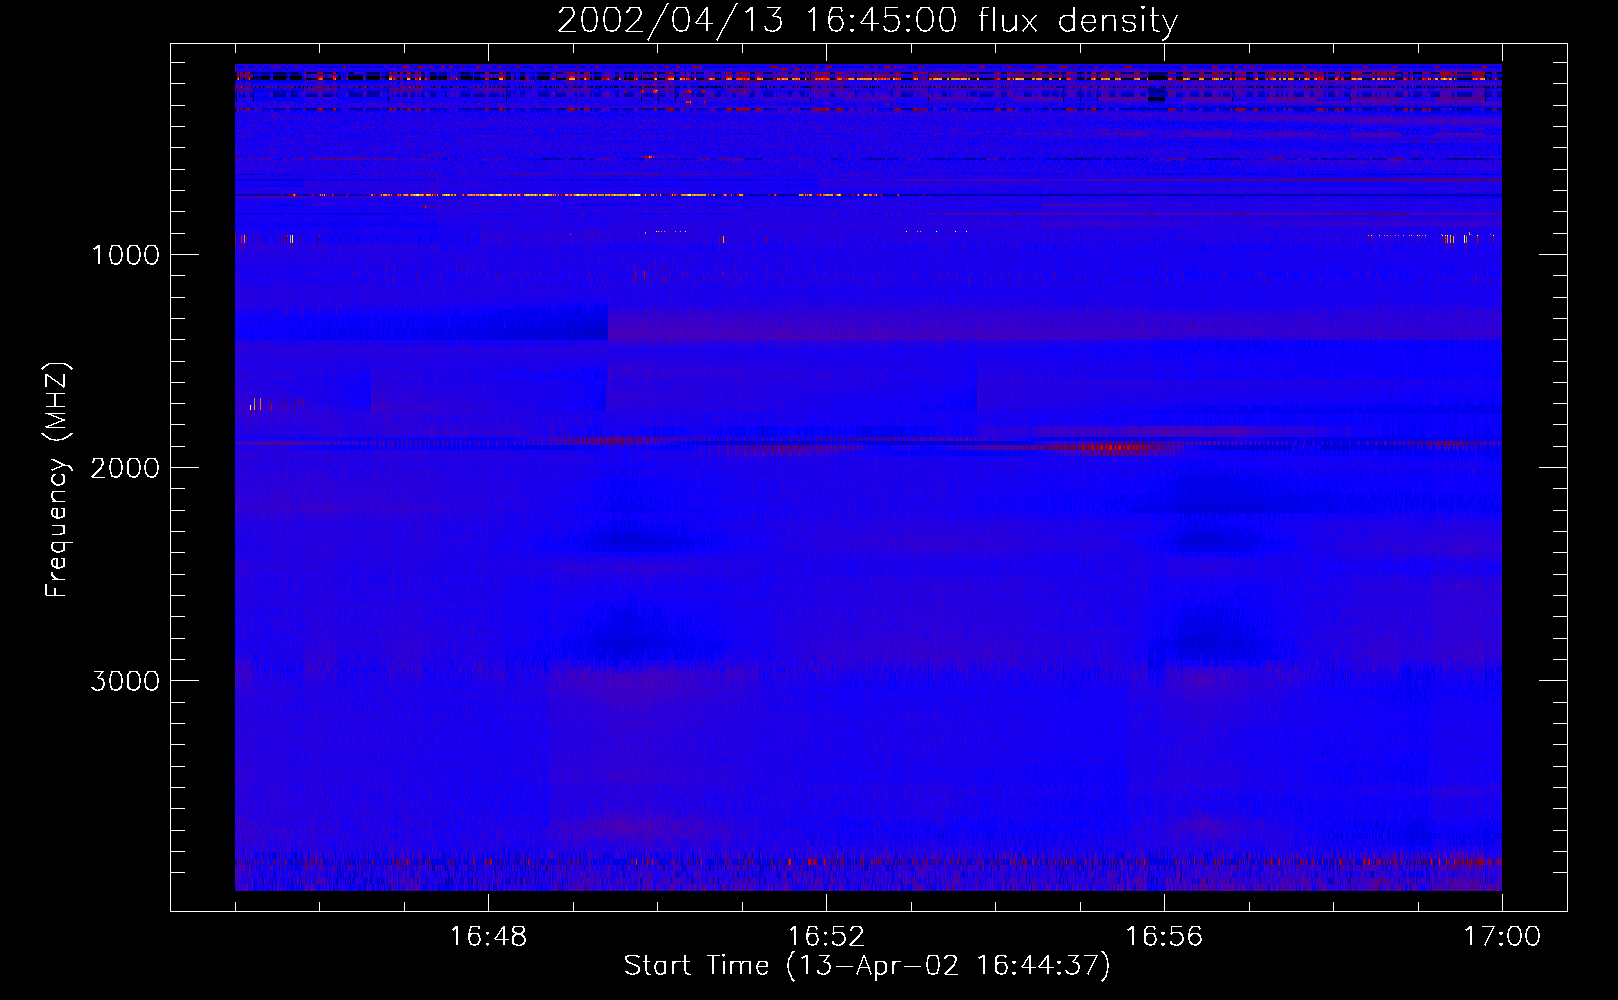Click the 2000 frequency tick label
The height and width of the screenshot is (1000, 1618).
pyautogui.click(x=125, y=468)
